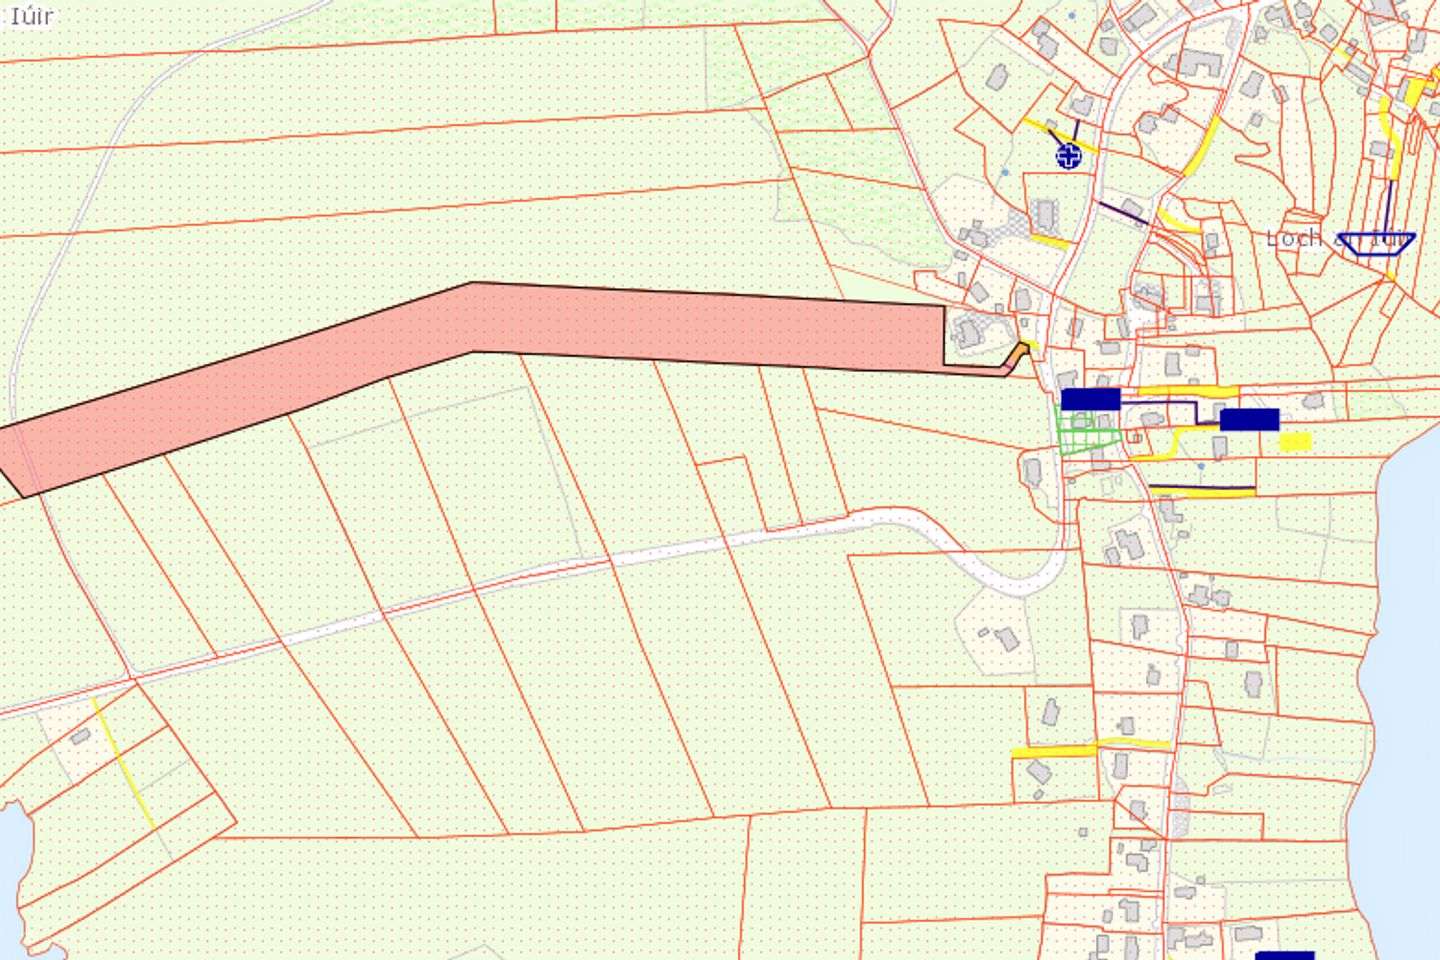Select the blue trapezoid symbol over Loch an Iúir

click(x=1376, y=243)
